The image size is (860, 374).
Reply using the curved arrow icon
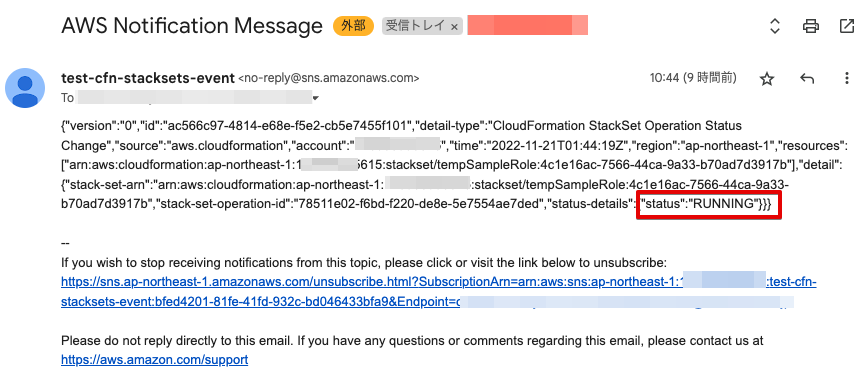pyautogui.click(x=807, y=79)
